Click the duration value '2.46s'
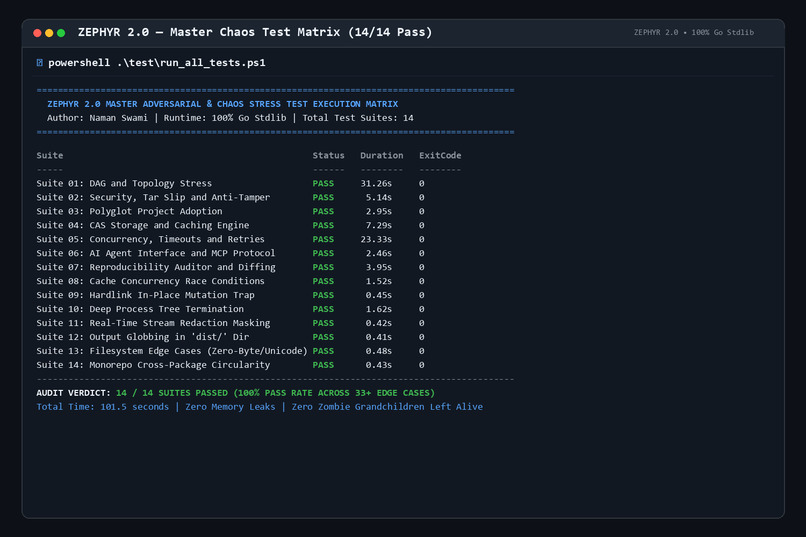Image resolution: width=806 pixels, height=537 pixels. coord(379,253)
